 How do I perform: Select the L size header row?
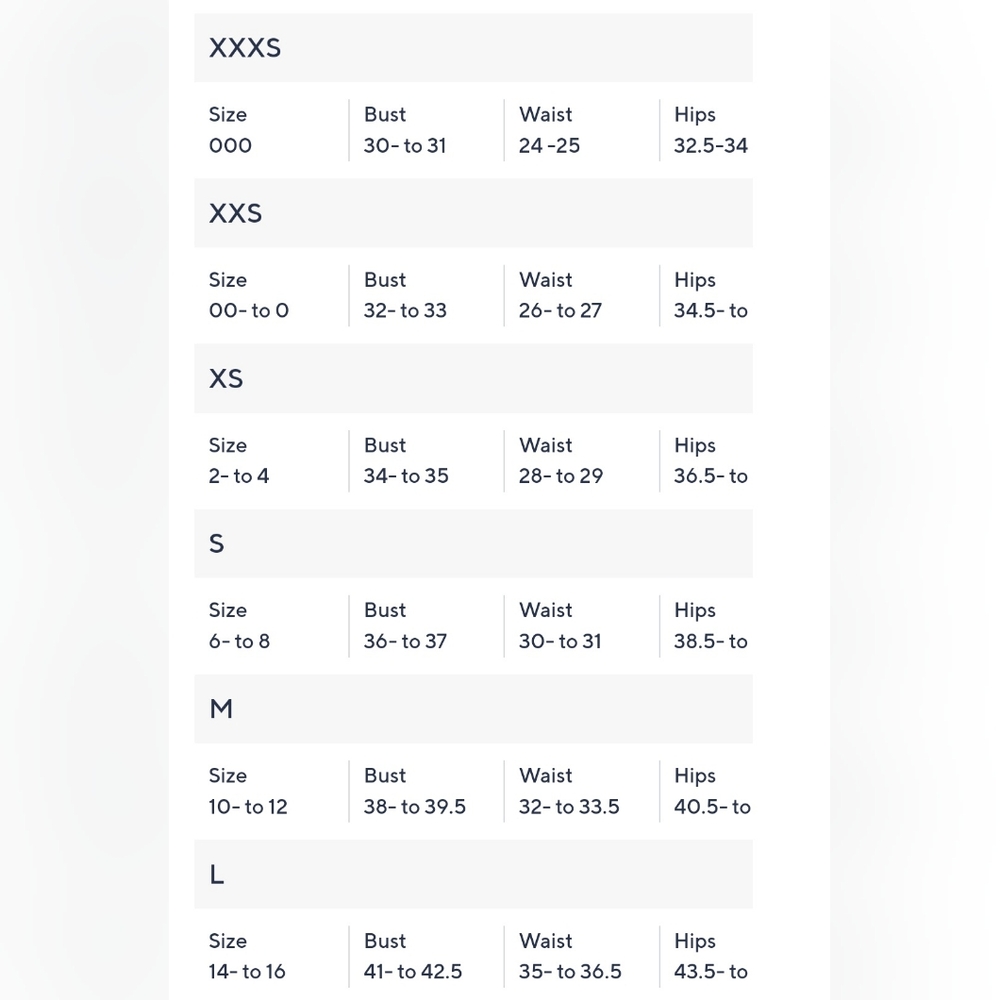[473, 874]
